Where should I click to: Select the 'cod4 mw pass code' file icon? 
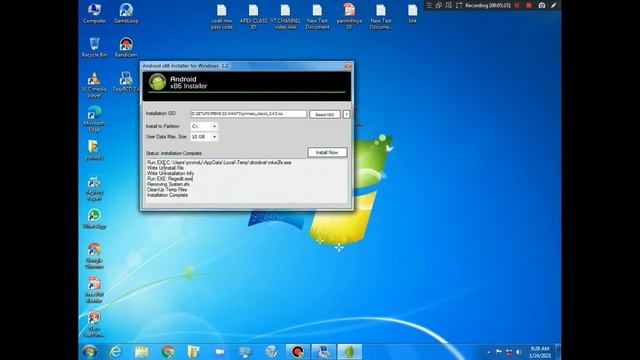tap(222, 16)
